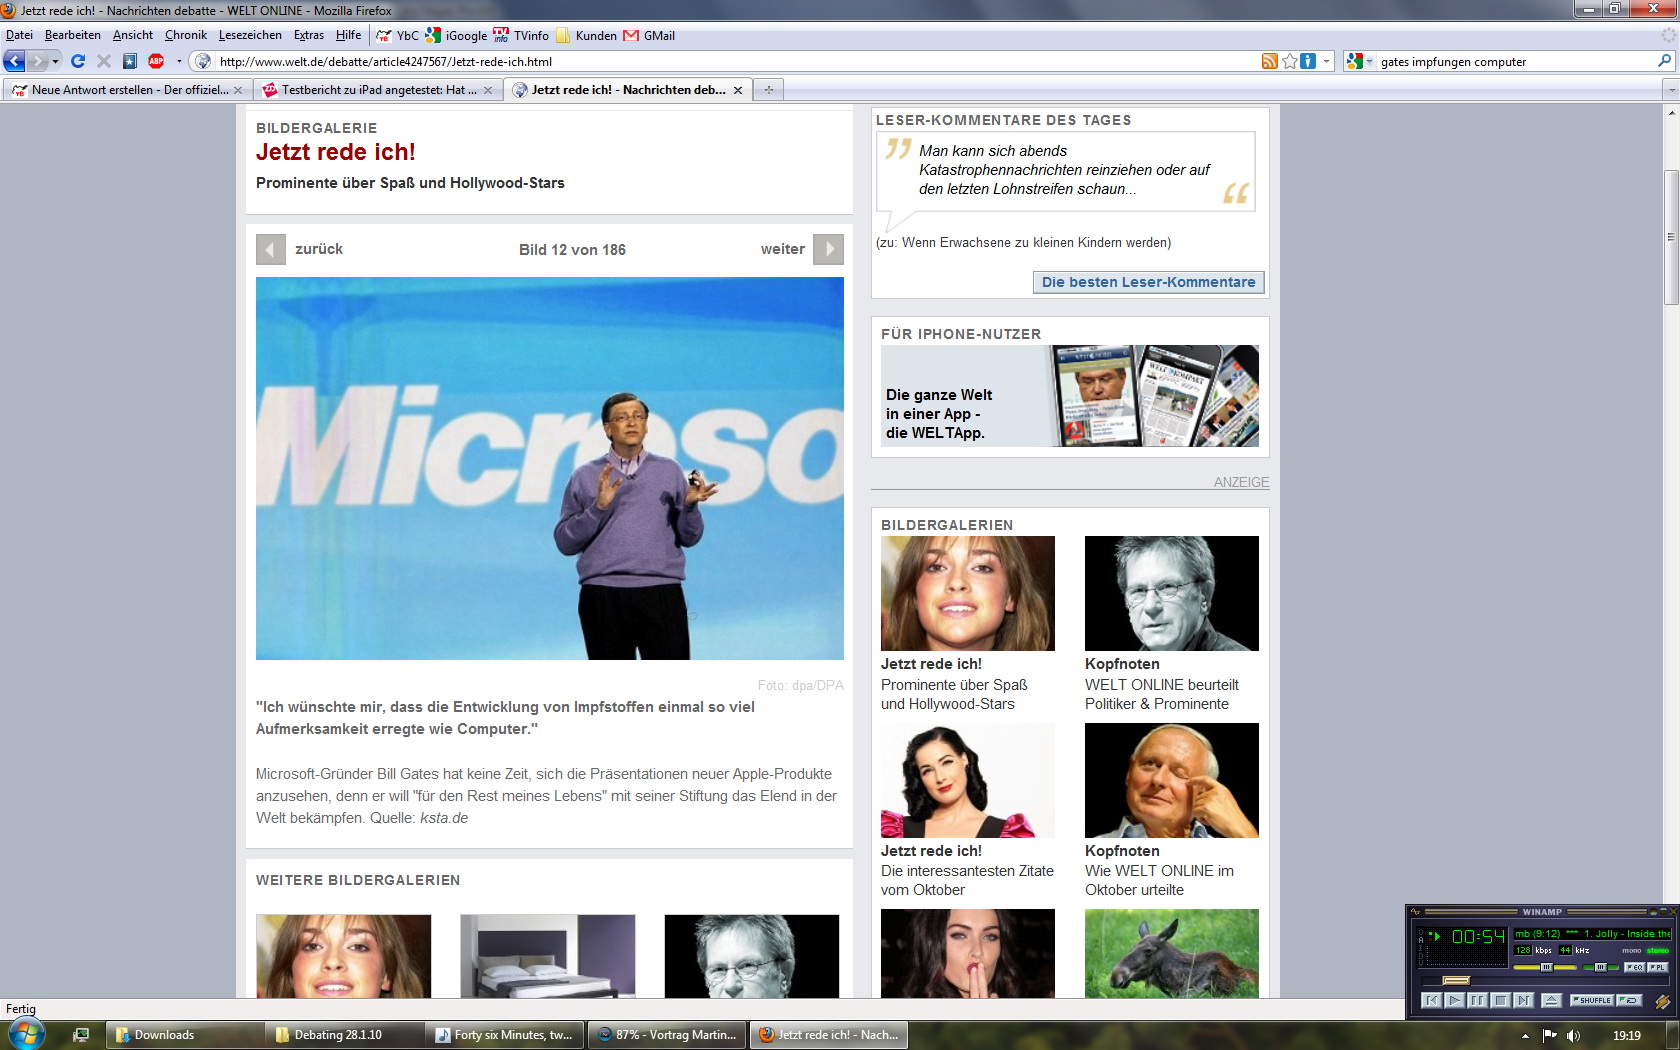Click Die besten Leser-Kommentare button
The width and height of the screenshot is (1680, 1050).
(x=1148, y=282)
